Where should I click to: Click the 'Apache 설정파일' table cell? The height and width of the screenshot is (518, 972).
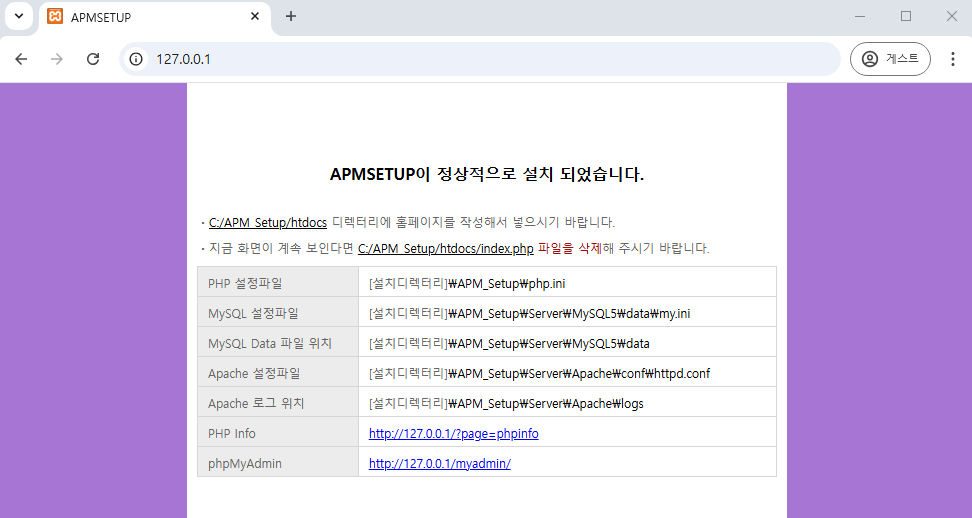pos(278,372)
